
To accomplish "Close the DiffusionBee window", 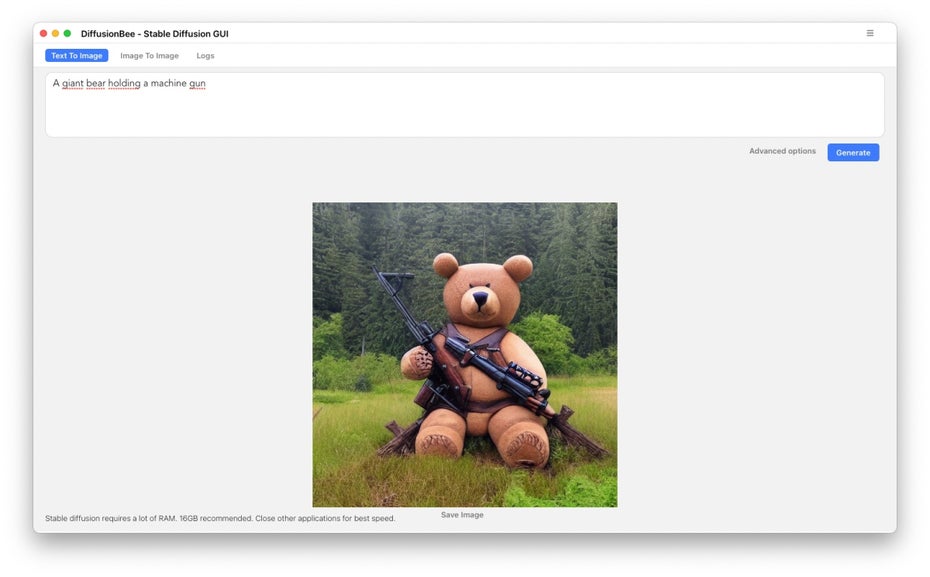I will pyautogui.click(x=43, y=34).
